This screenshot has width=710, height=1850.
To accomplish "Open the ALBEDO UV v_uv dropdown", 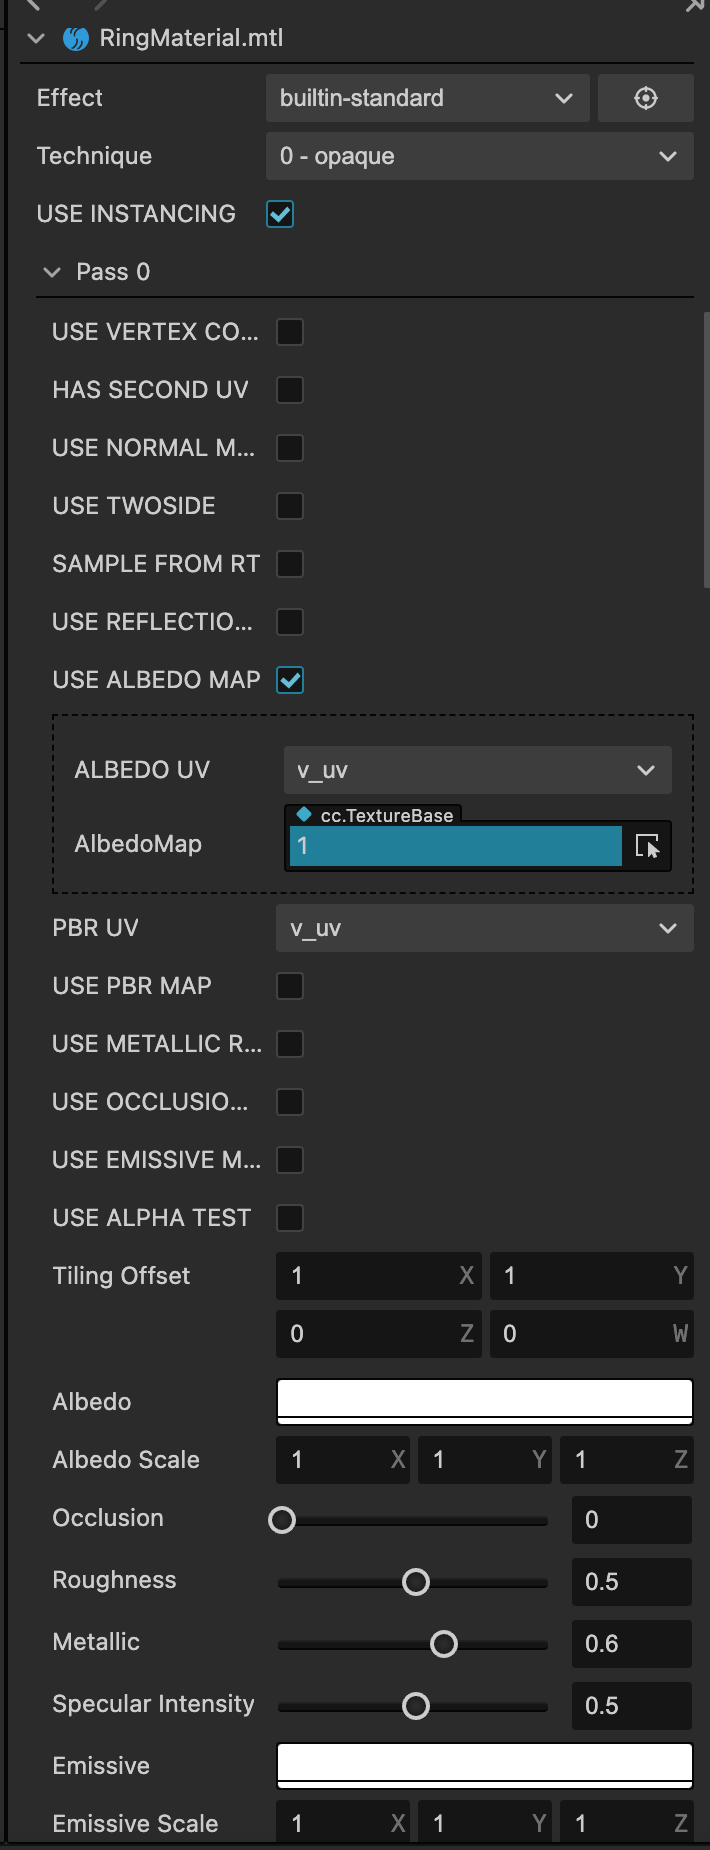I will point(477,770).
